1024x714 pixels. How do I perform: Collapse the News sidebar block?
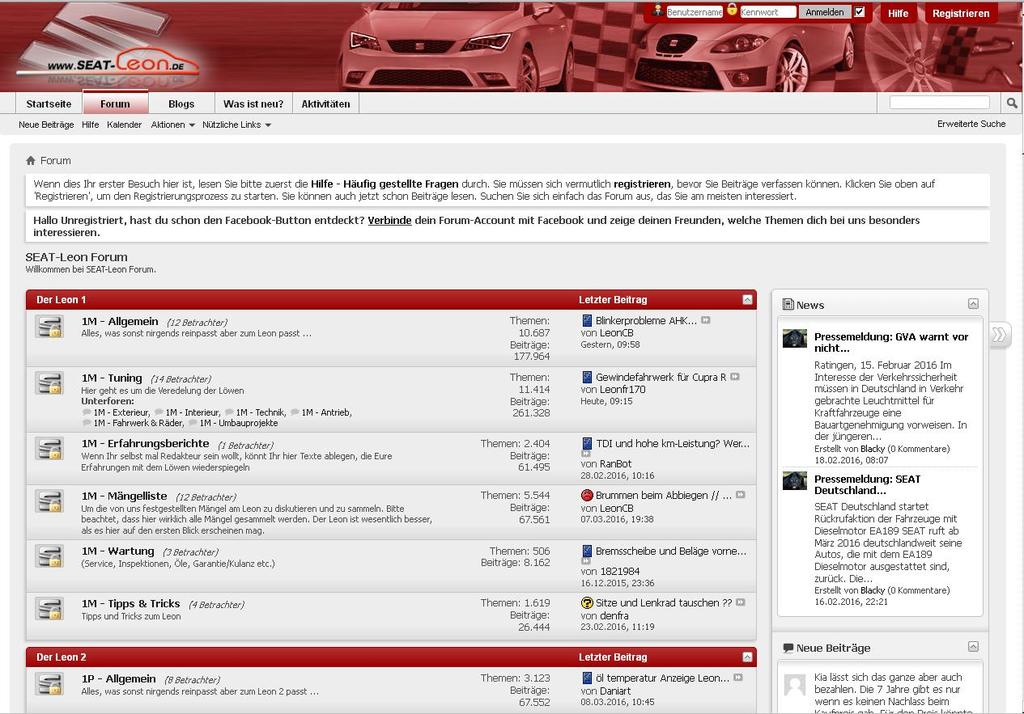[973, 304]
